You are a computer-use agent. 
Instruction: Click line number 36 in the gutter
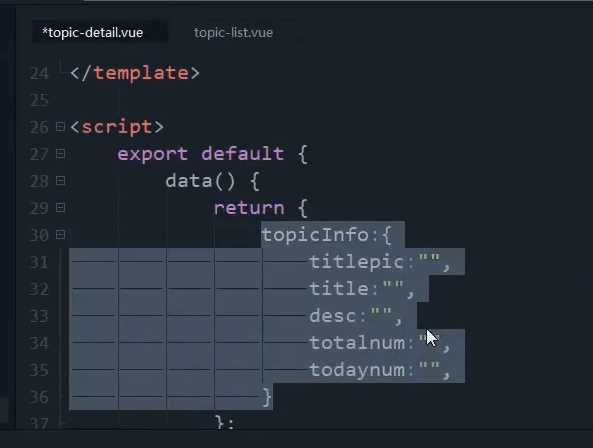(39, 397)
